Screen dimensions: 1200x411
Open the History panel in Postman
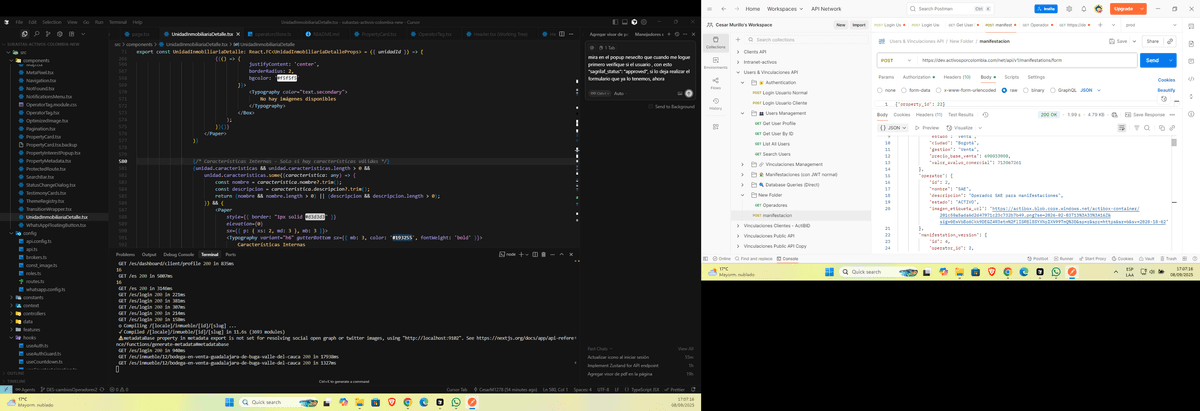[x=716, y=105]
